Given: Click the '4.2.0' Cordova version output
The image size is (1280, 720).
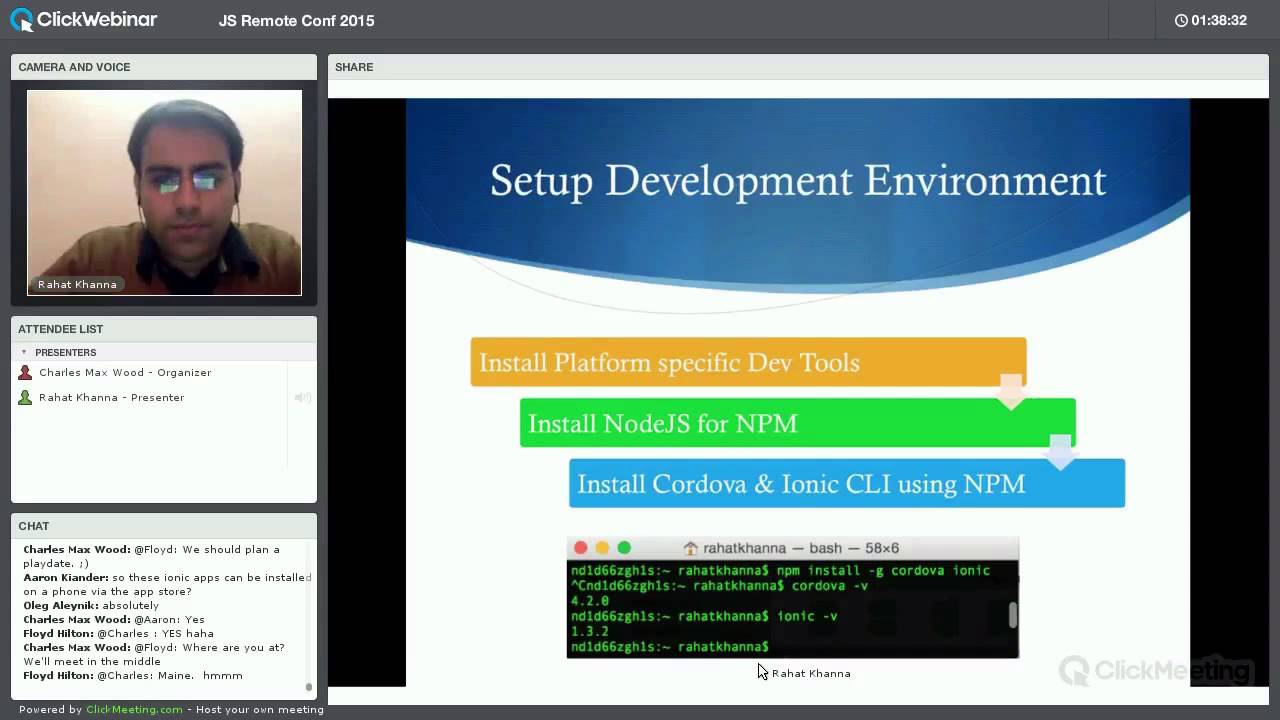Looking at the screenshot, I should (590, 602).
